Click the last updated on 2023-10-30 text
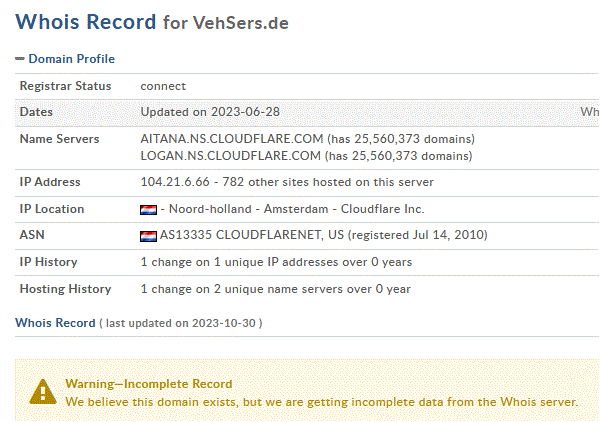 [181, 323]
